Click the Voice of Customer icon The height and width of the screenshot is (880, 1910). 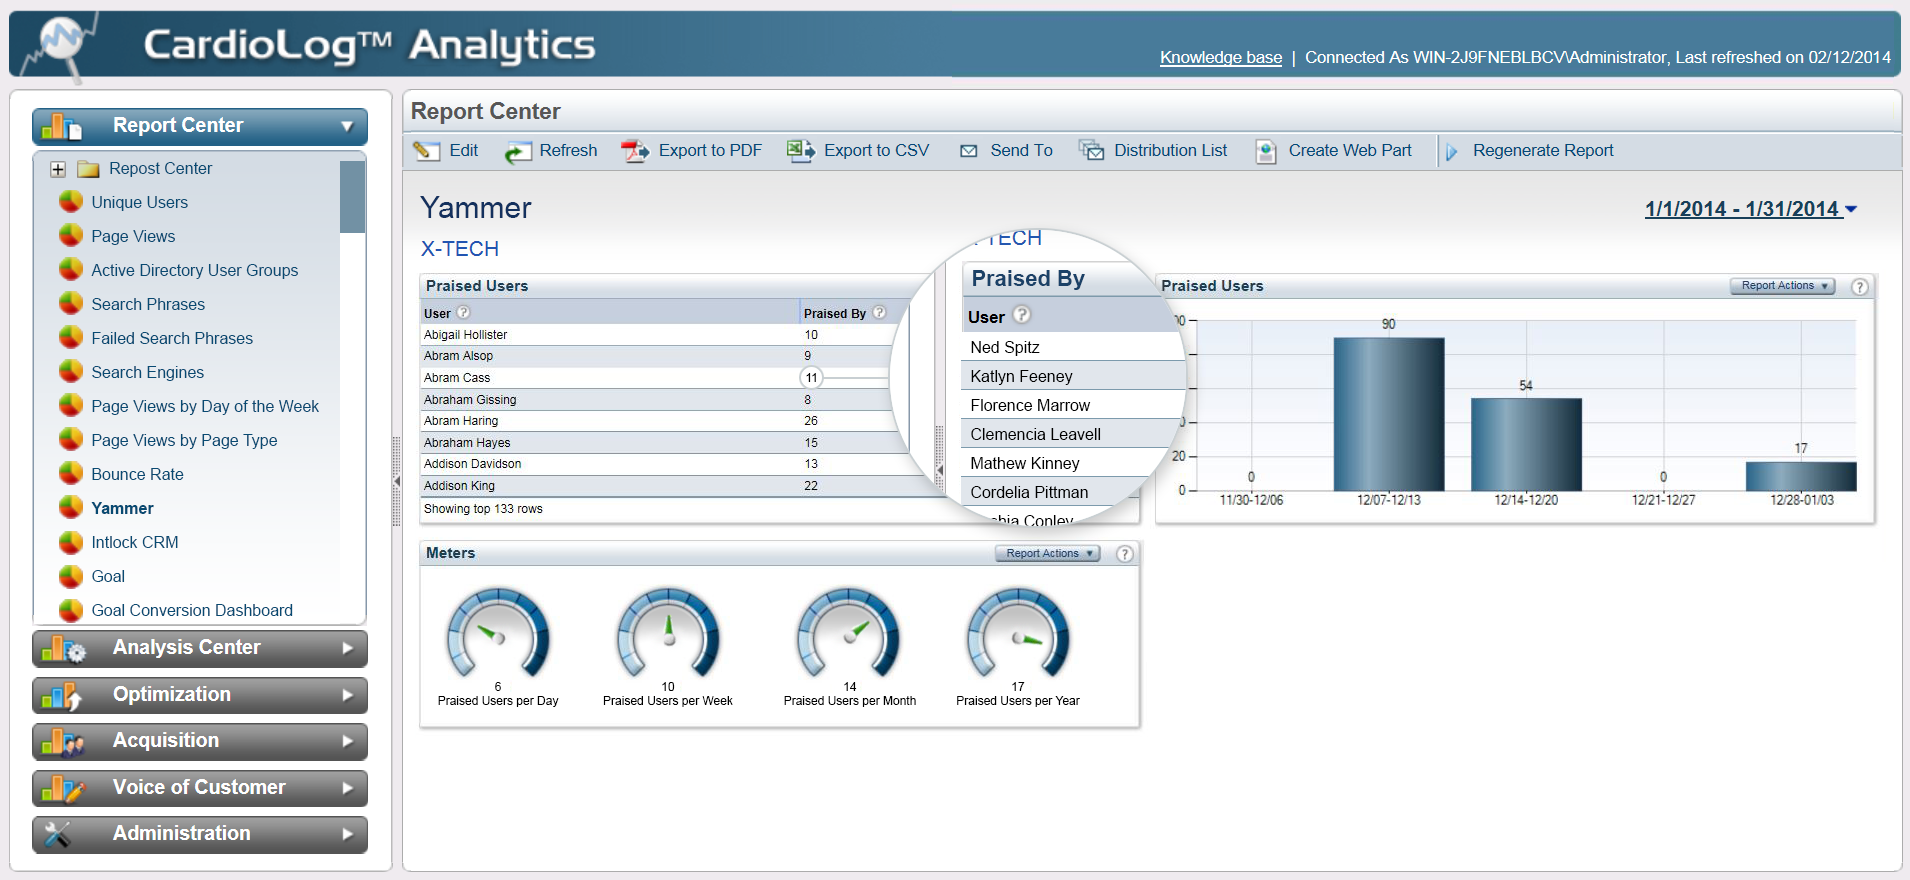(63, 789)
